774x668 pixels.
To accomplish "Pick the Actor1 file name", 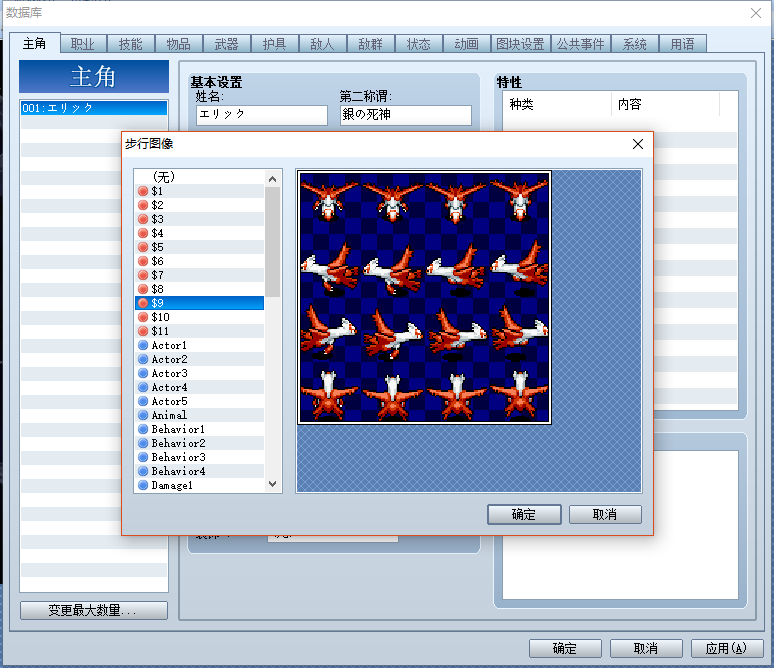I will point(169,345).
